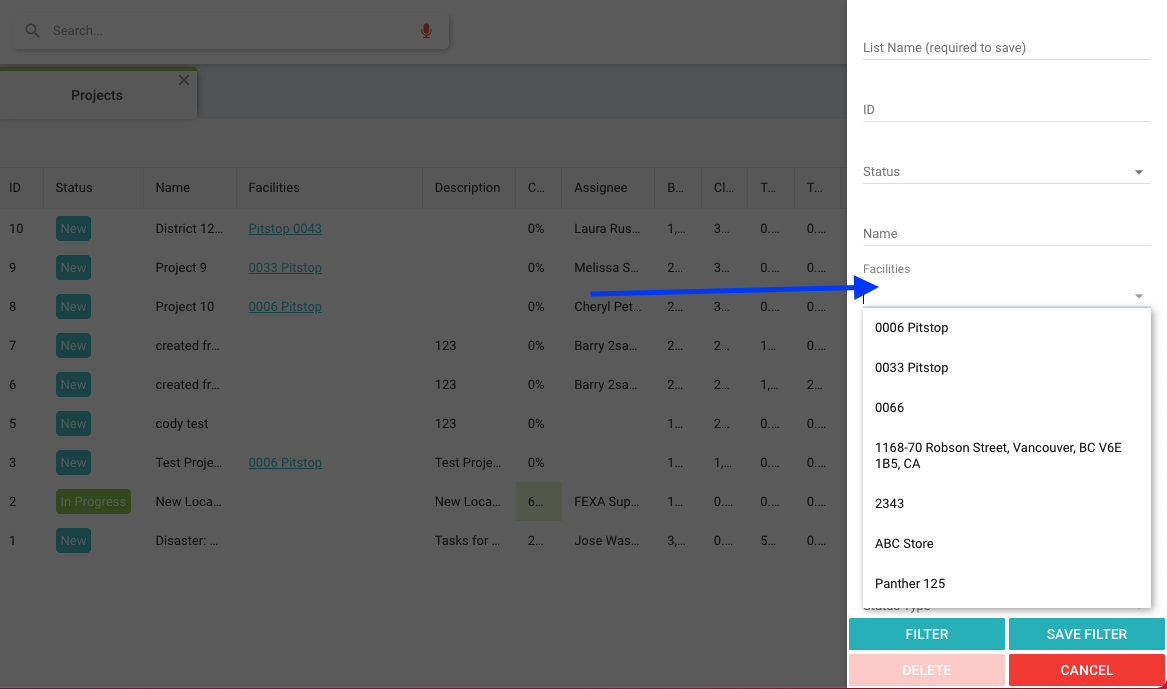Expand the Status dropdown arrow
Image resolution: width=1167 pixels, height=689 pixels.
pyautogui.click(x=1138, y=173)
